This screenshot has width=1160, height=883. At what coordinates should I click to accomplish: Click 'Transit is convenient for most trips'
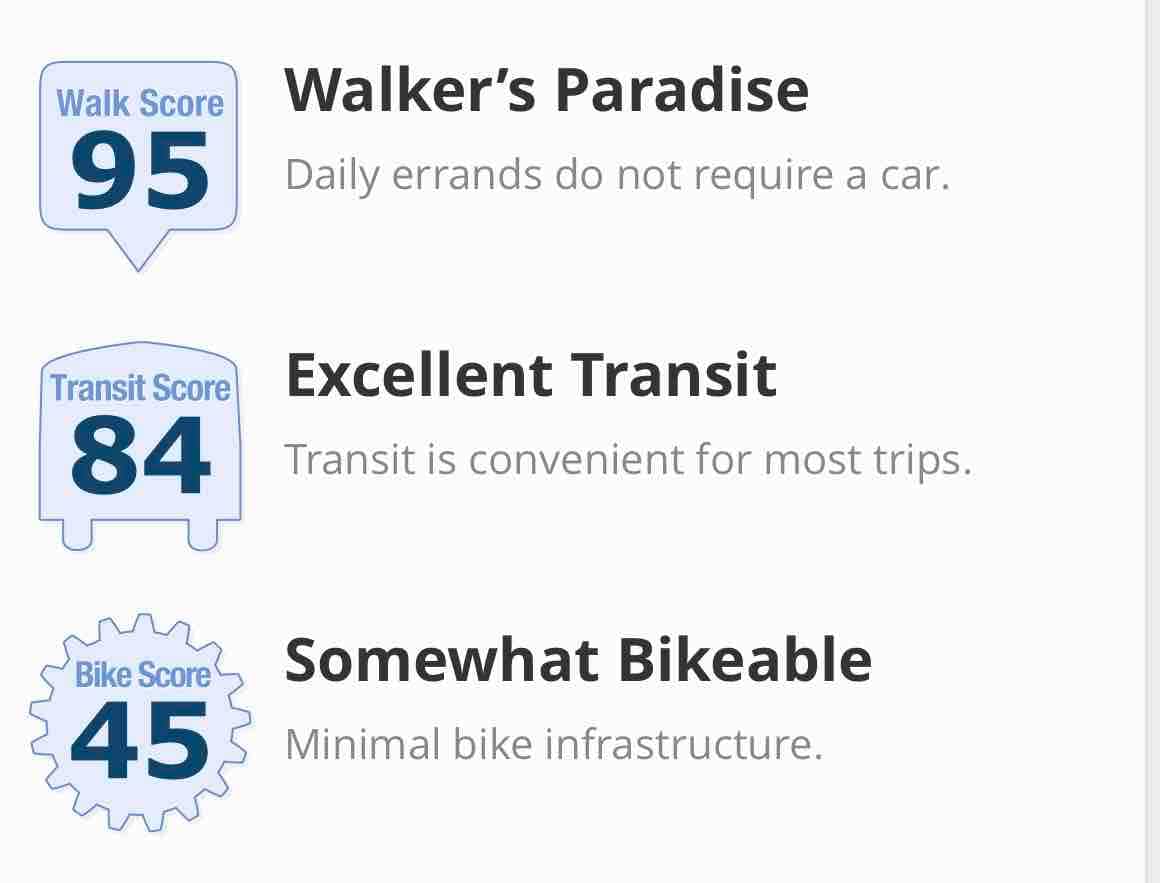[x=628, y=459]
